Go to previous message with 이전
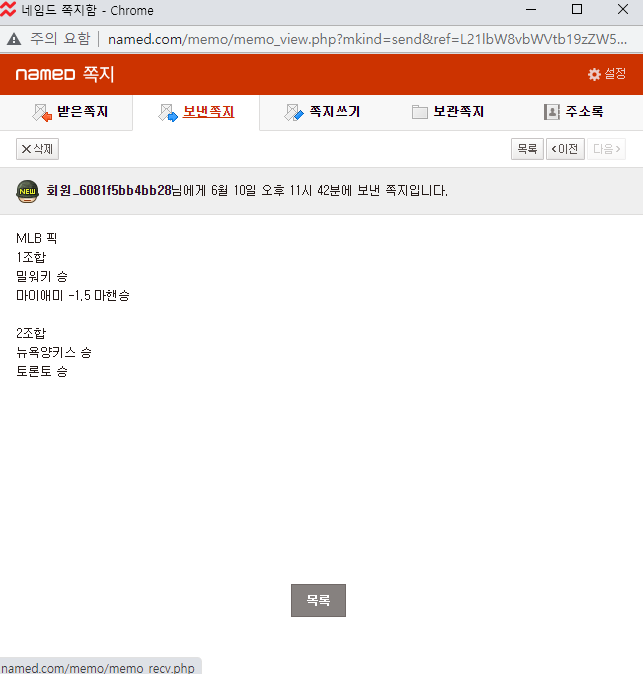 pos(565,149)
